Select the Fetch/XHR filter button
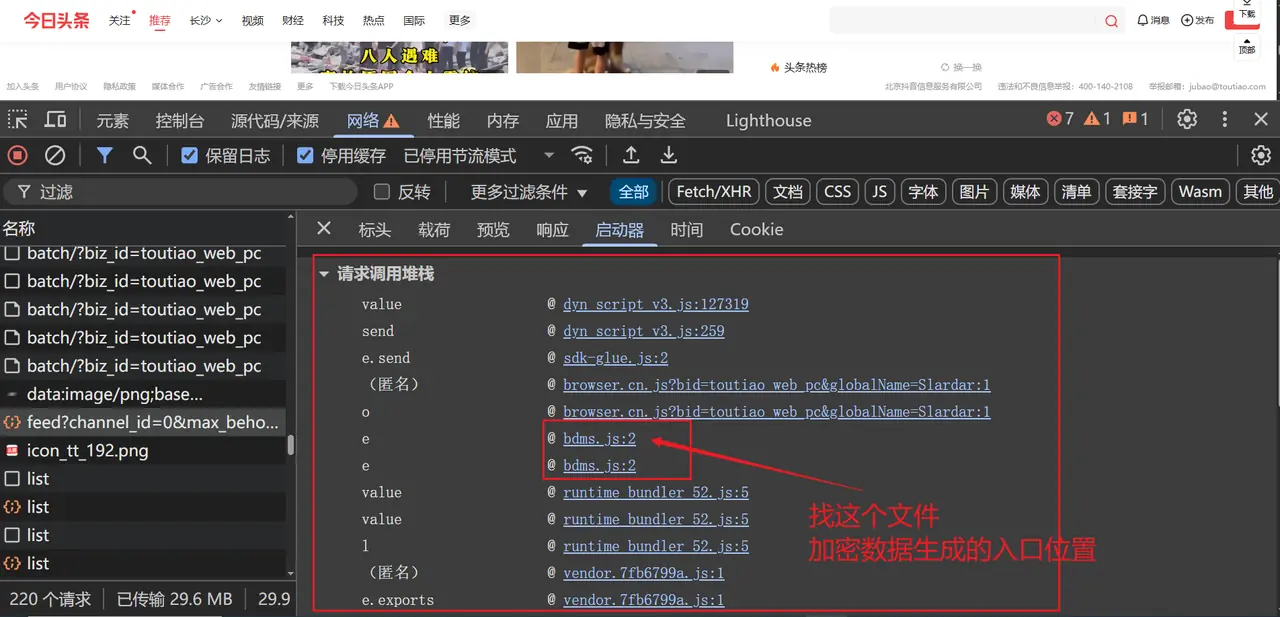This screenshot has width=1280, height=617. click(x=713, y=192)
